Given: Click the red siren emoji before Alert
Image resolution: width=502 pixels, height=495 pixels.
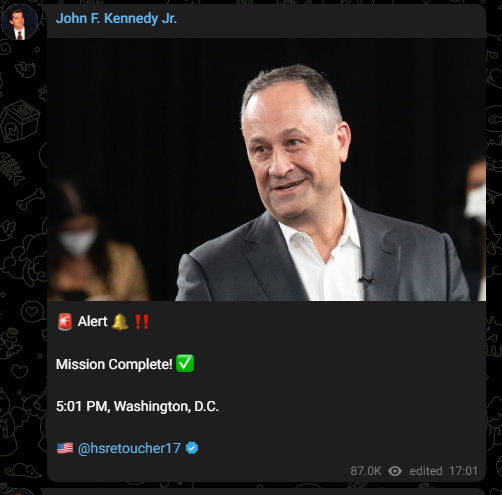Looking at the screenshot, I should 65,322.
